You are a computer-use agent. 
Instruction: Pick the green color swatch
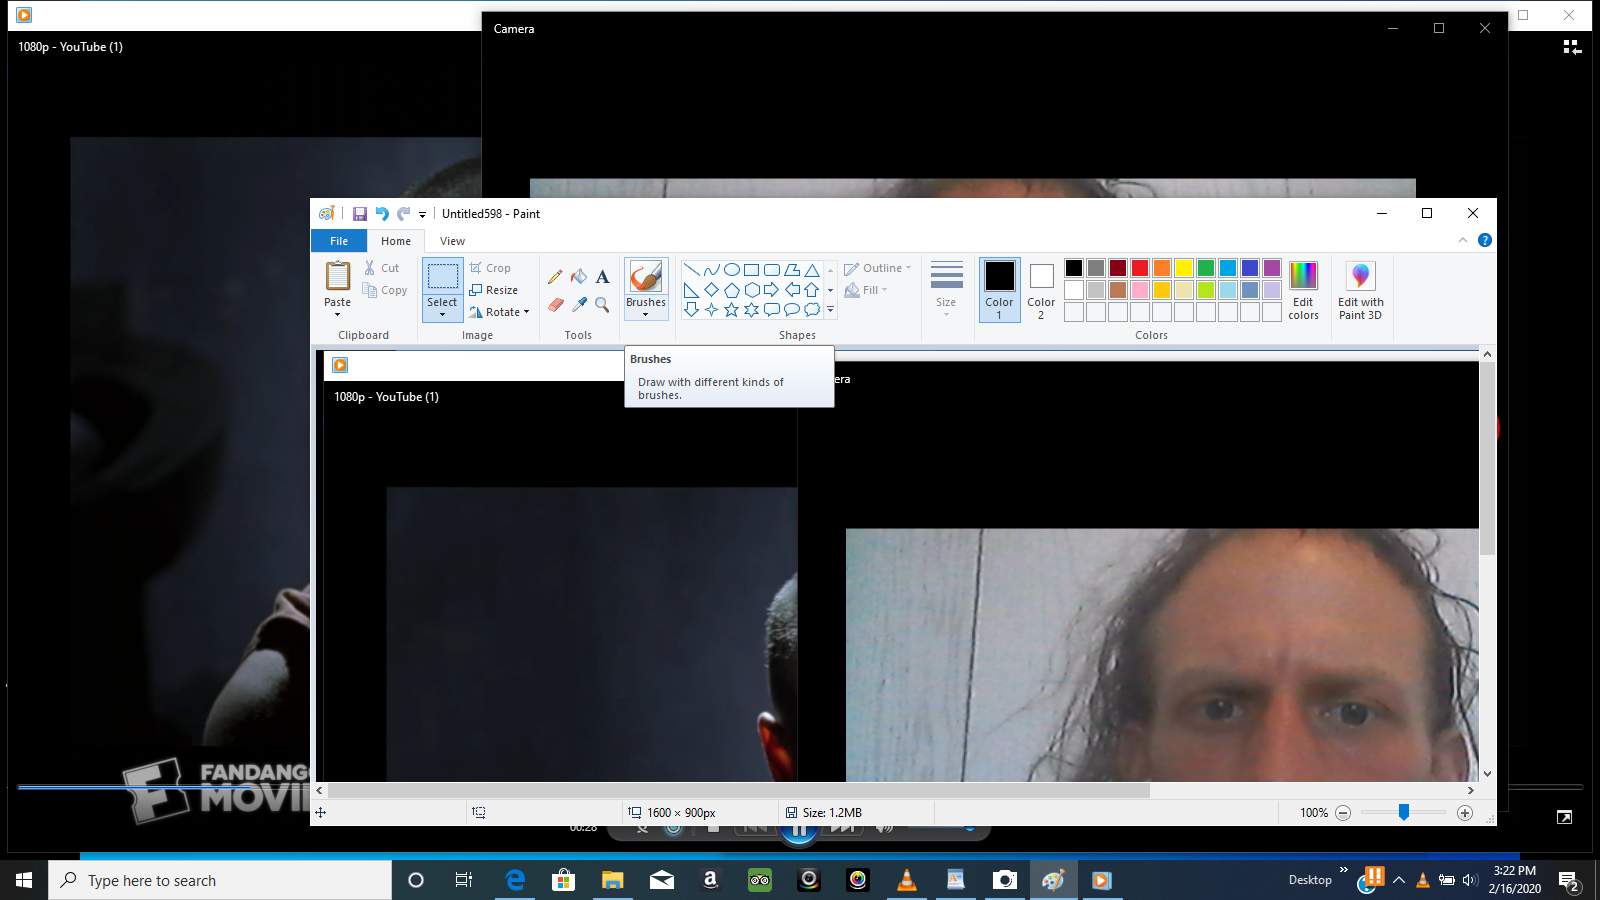tap(1206, 268)
